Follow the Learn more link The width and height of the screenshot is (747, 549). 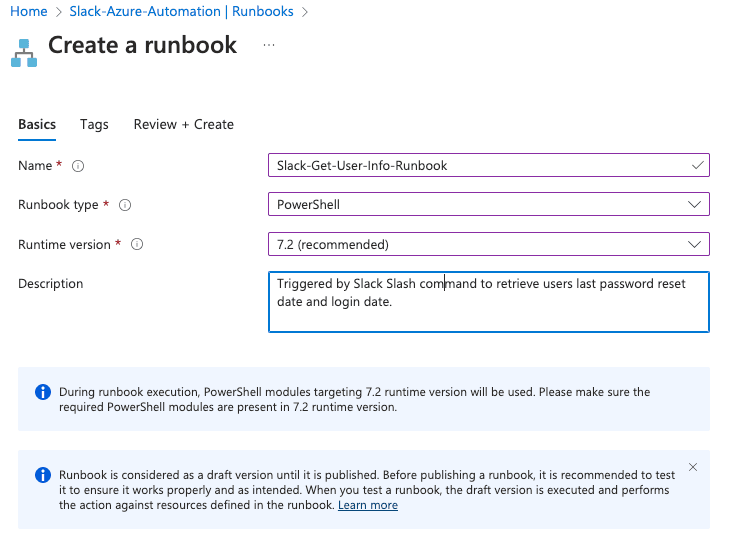[x=368, y=505]
